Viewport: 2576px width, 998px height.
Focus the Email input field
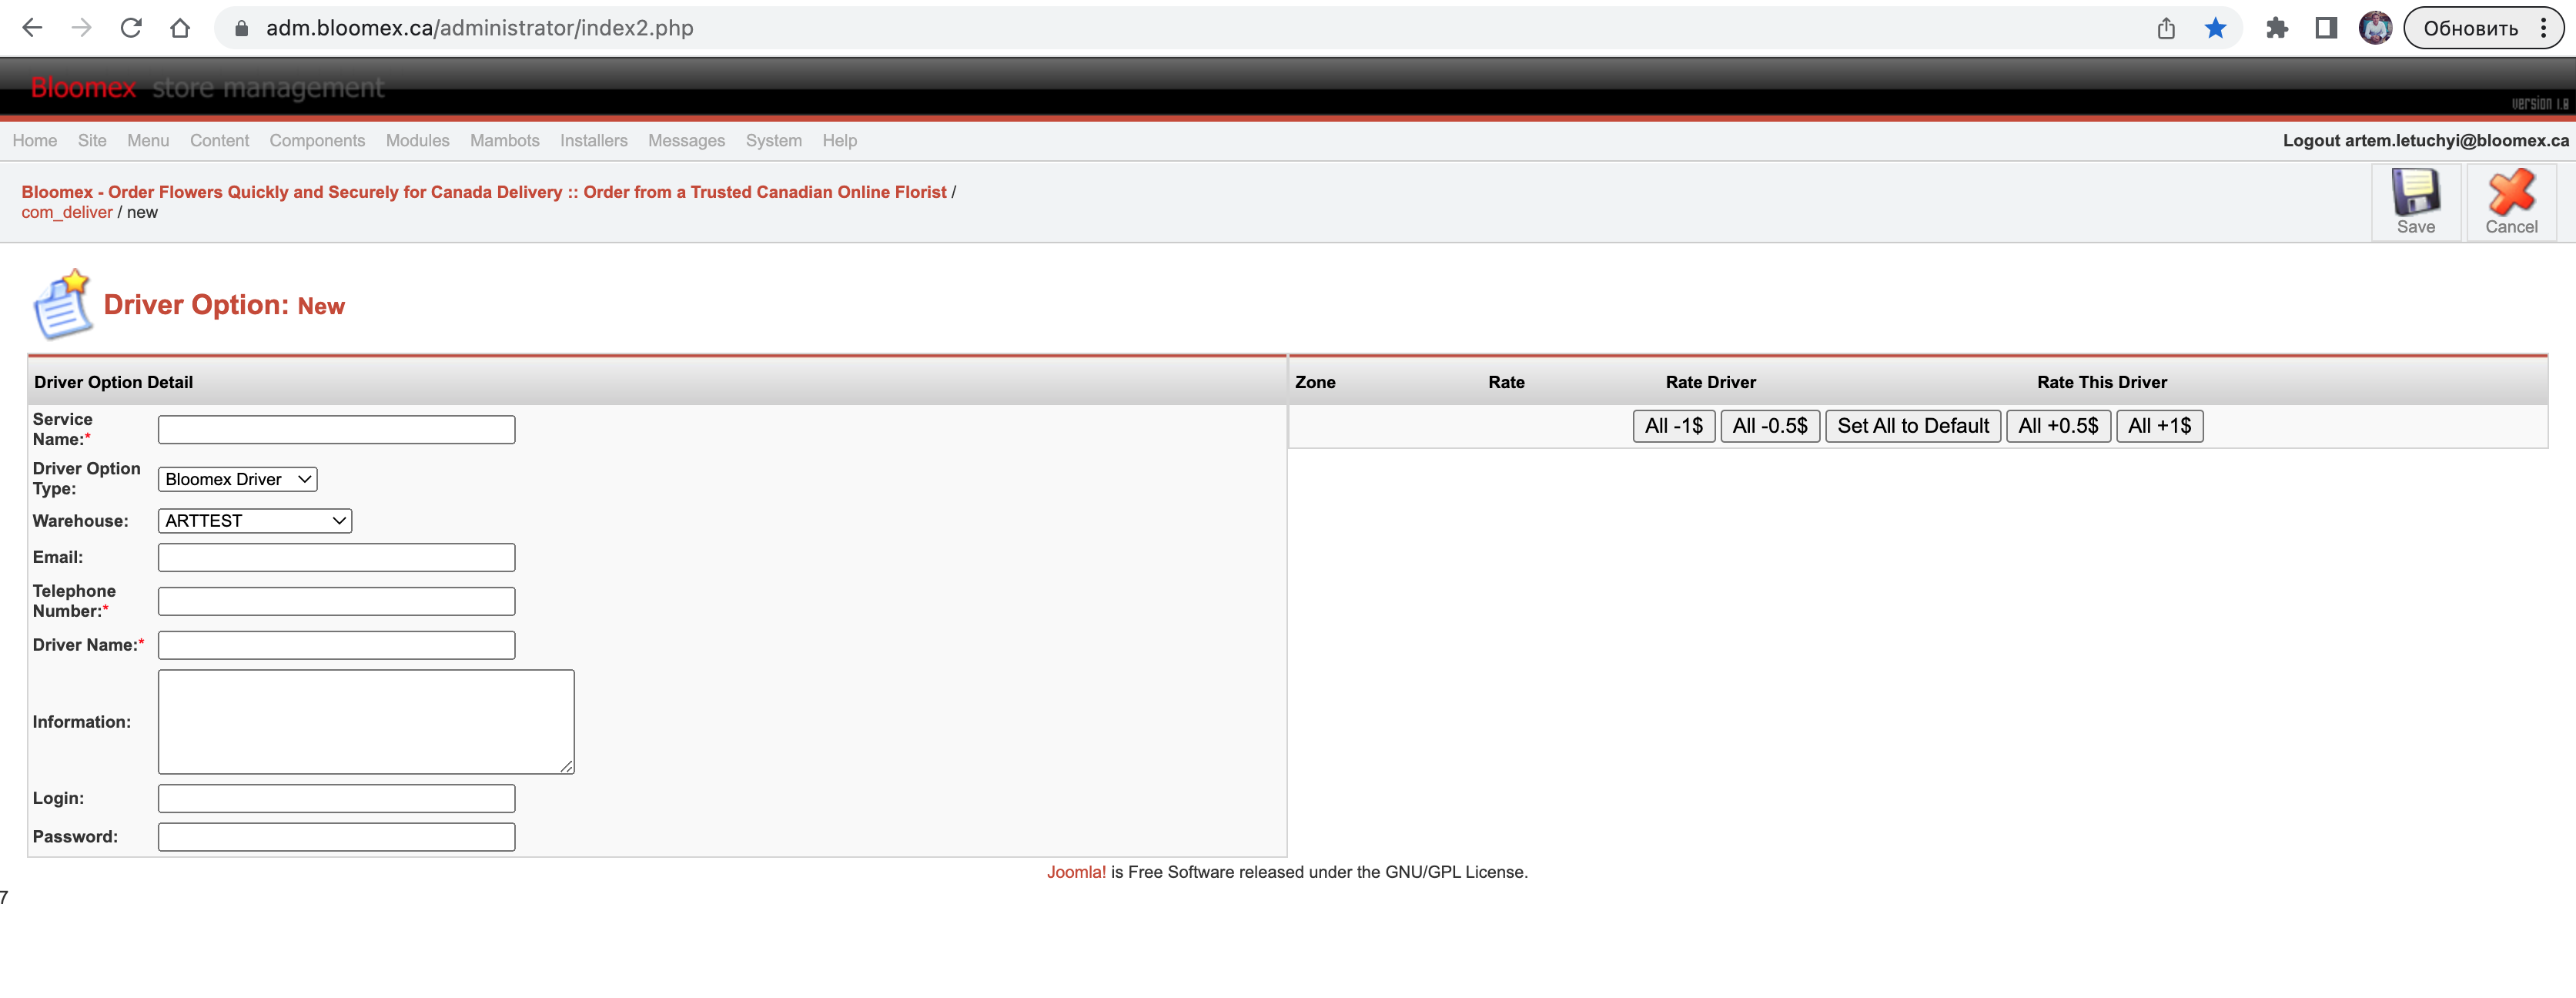pos(337,557)
